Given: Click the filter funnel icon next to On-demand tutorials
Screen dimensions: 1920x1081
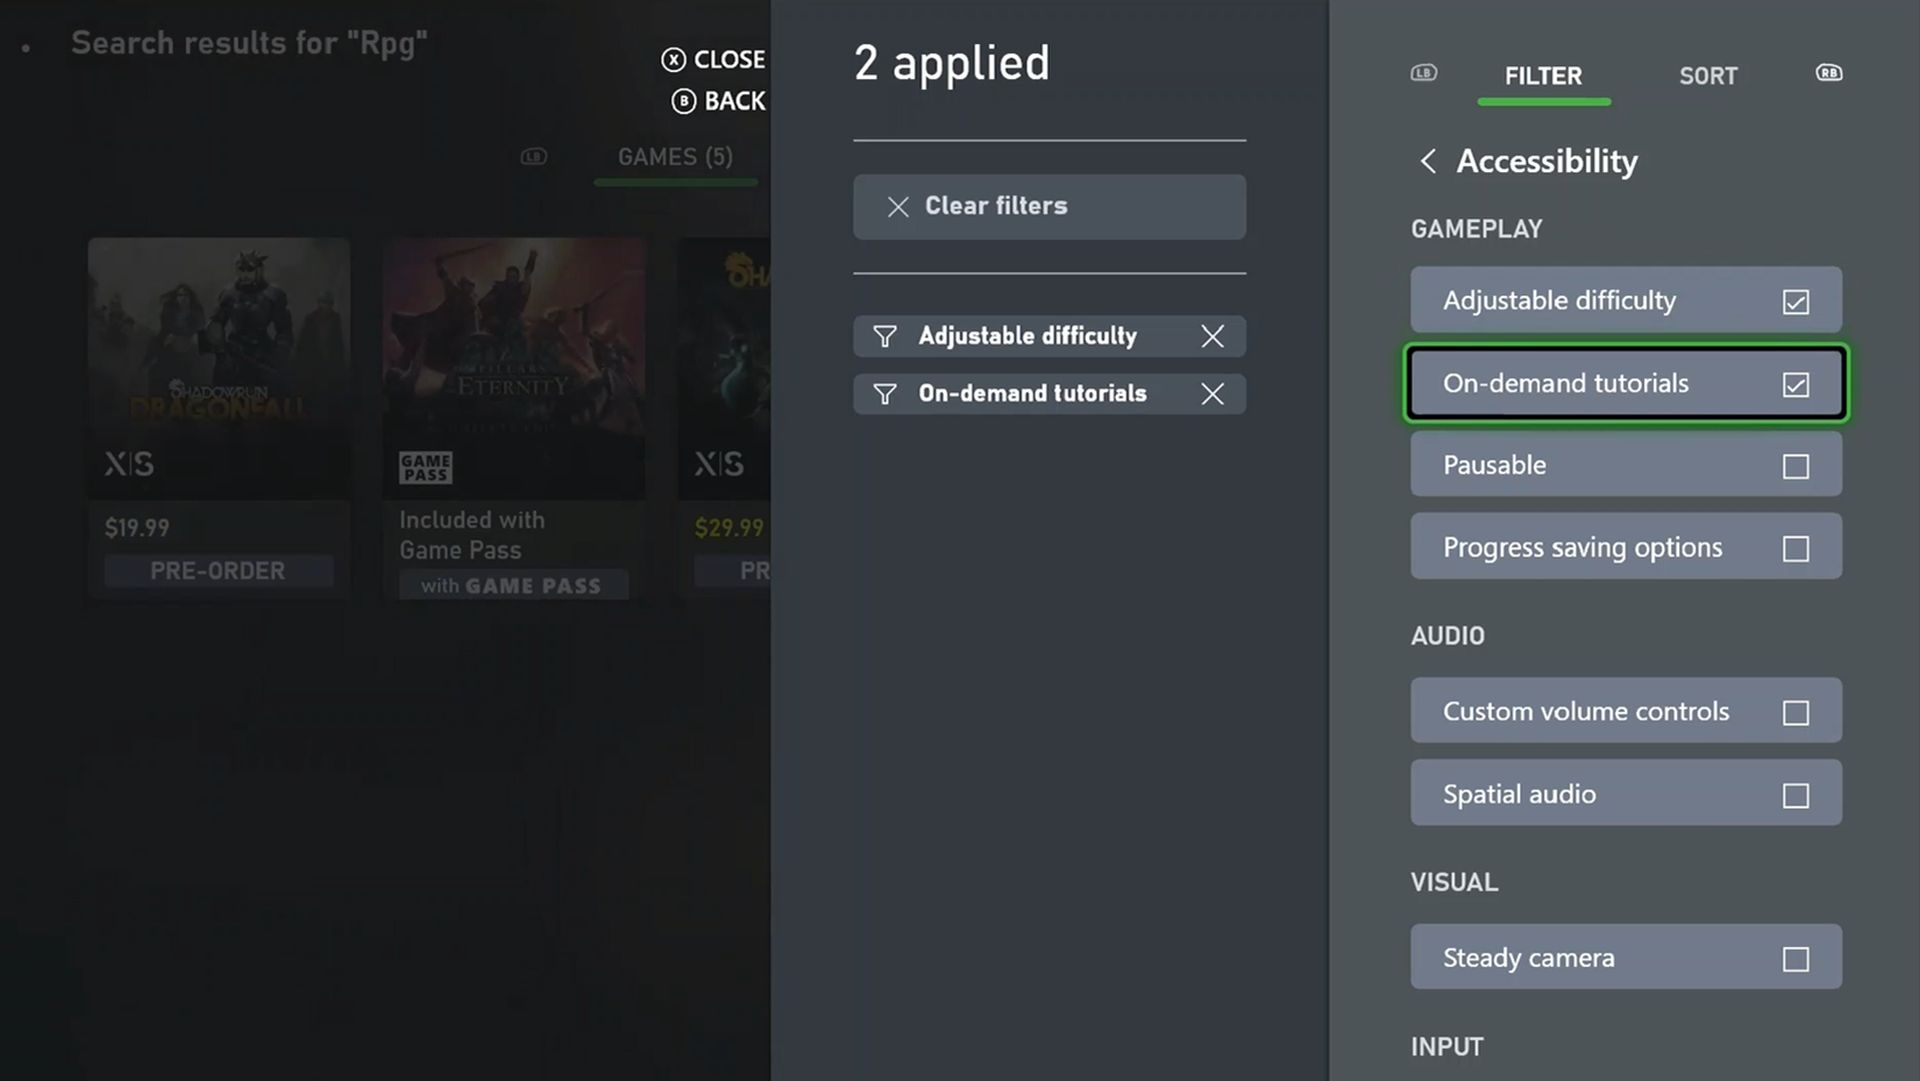Looking at the screenshot, I should coord(885,393).
